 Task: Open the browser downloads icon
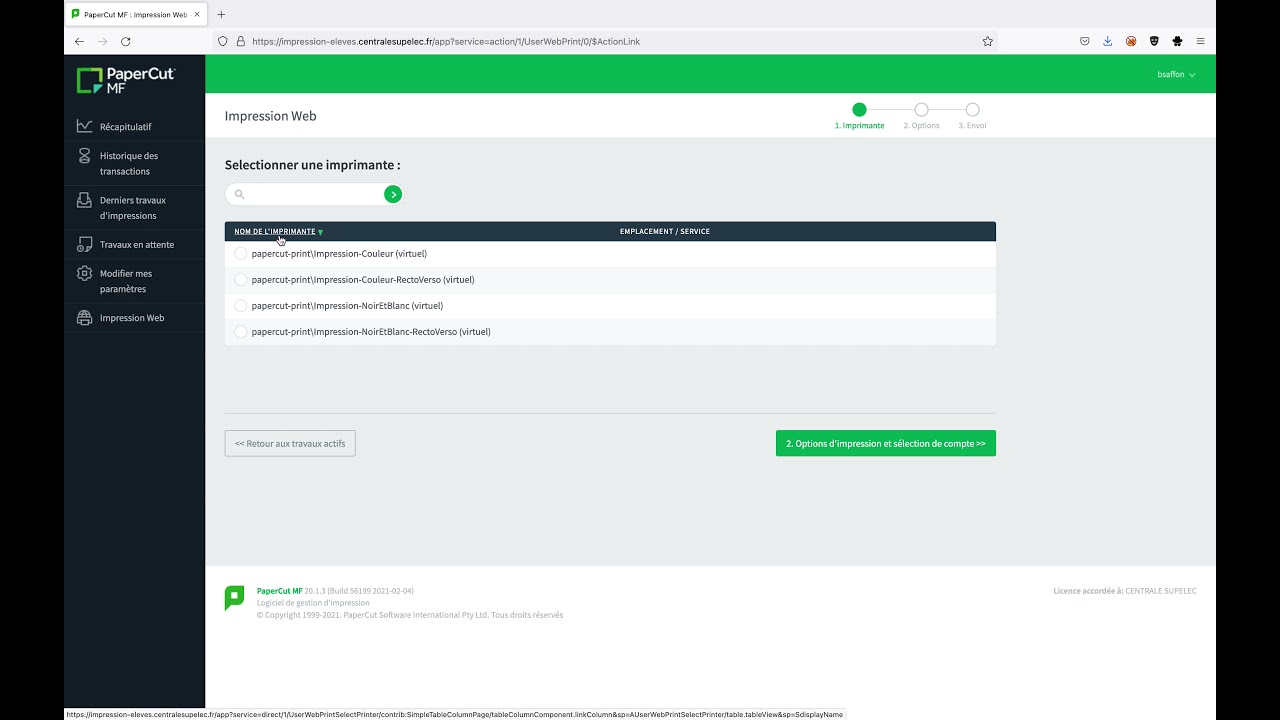(1108, 41)
